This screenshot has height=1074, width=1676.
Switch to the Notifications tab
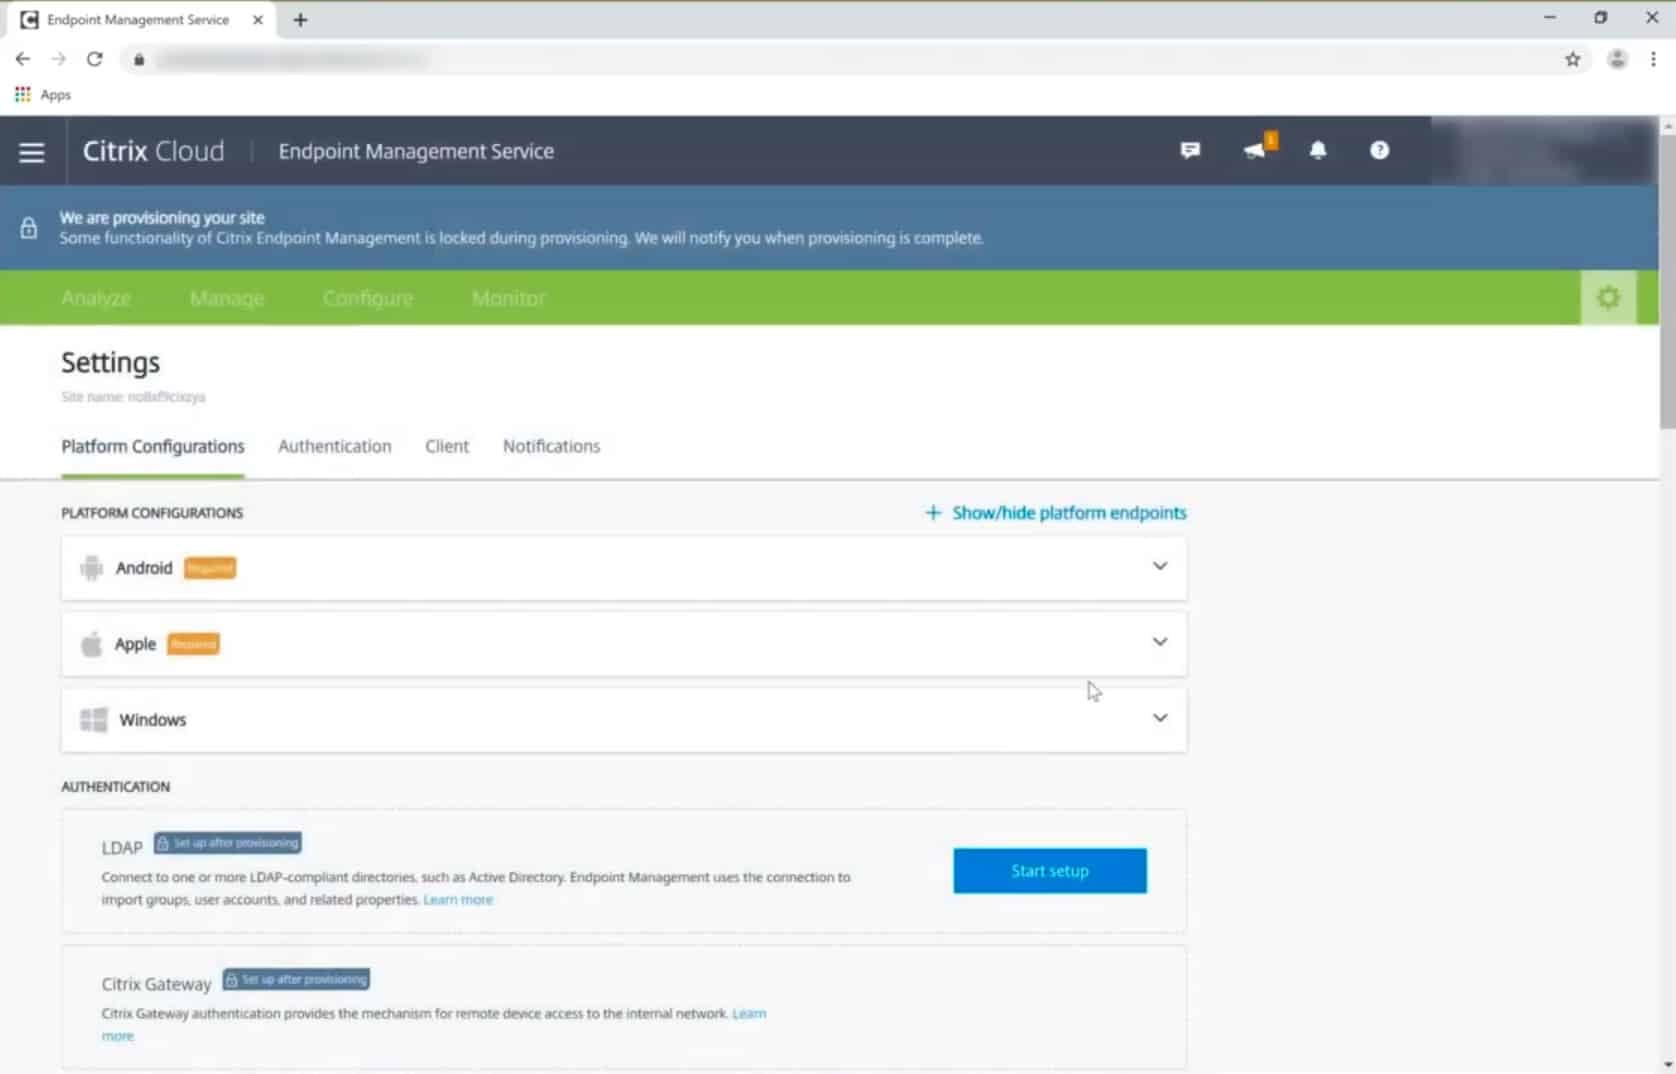(x=551, y=446)
